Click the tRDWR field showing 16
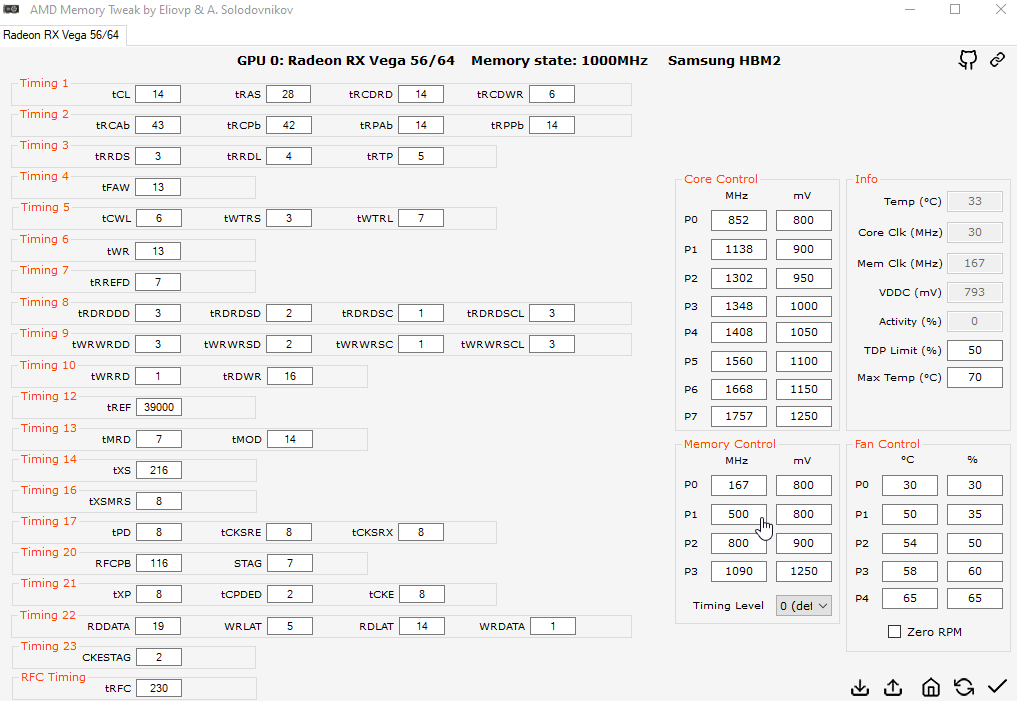Image resolution: width=1017 pixels, height=701 pixels. pos(290,376)
